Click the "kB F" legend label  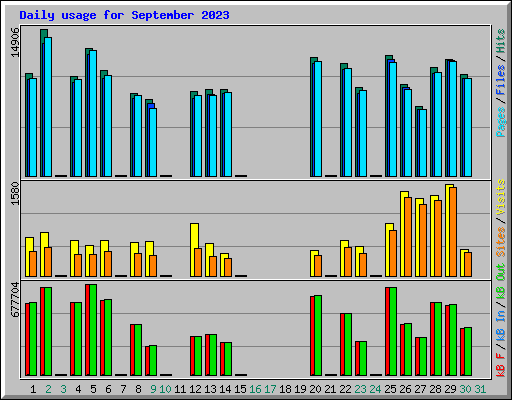501,365
